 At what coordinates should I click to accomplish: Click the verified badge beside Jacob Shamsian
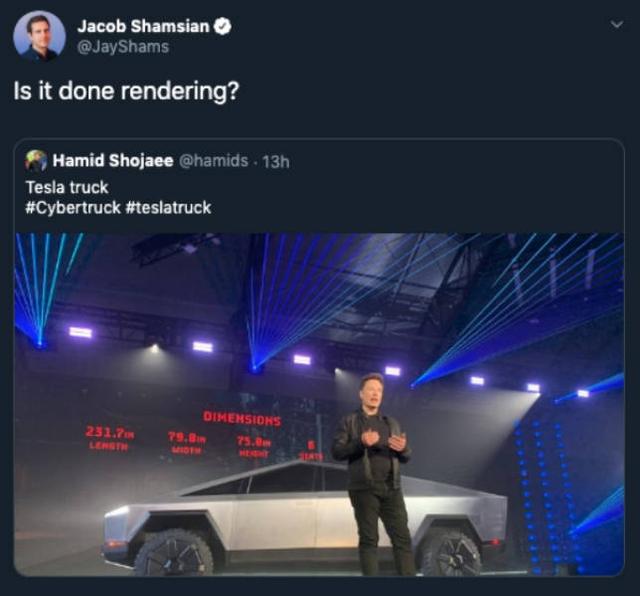coord(223,26)
